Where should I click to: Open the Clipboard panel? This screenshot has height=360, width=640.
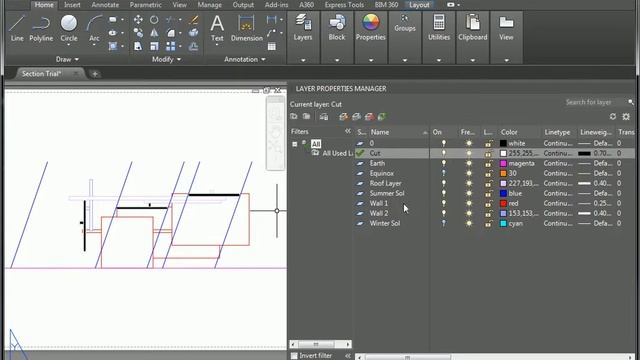click(x=473, y=28)
